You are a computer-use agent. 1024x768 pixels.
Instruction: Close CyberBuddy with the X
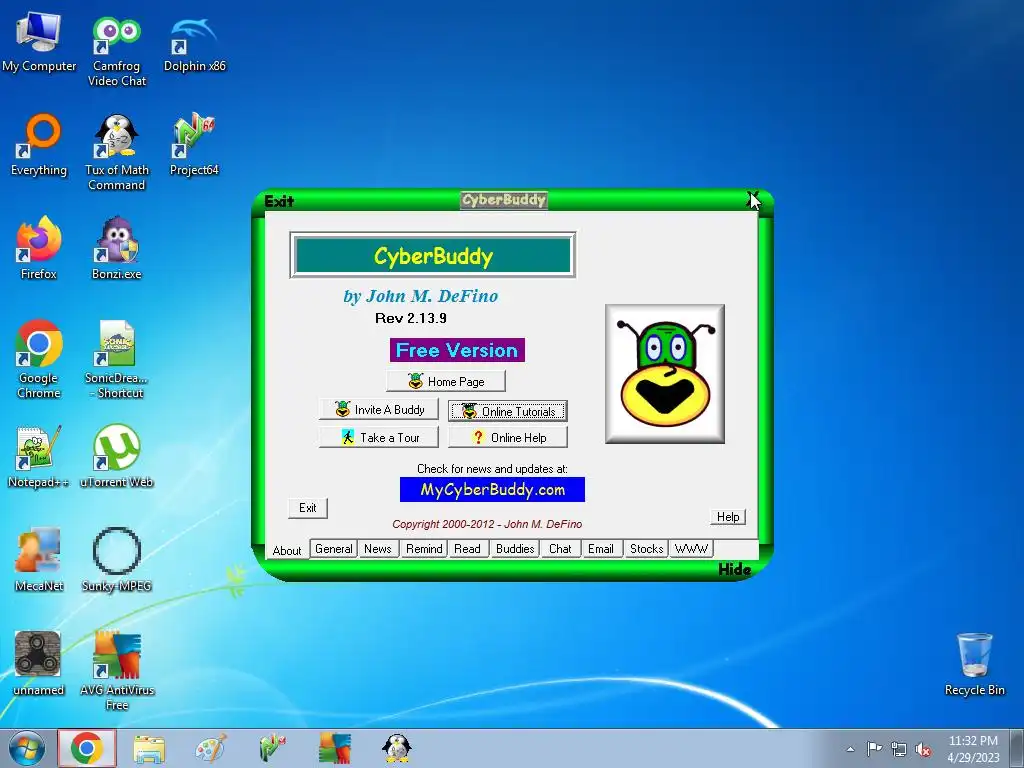[752, 199]
